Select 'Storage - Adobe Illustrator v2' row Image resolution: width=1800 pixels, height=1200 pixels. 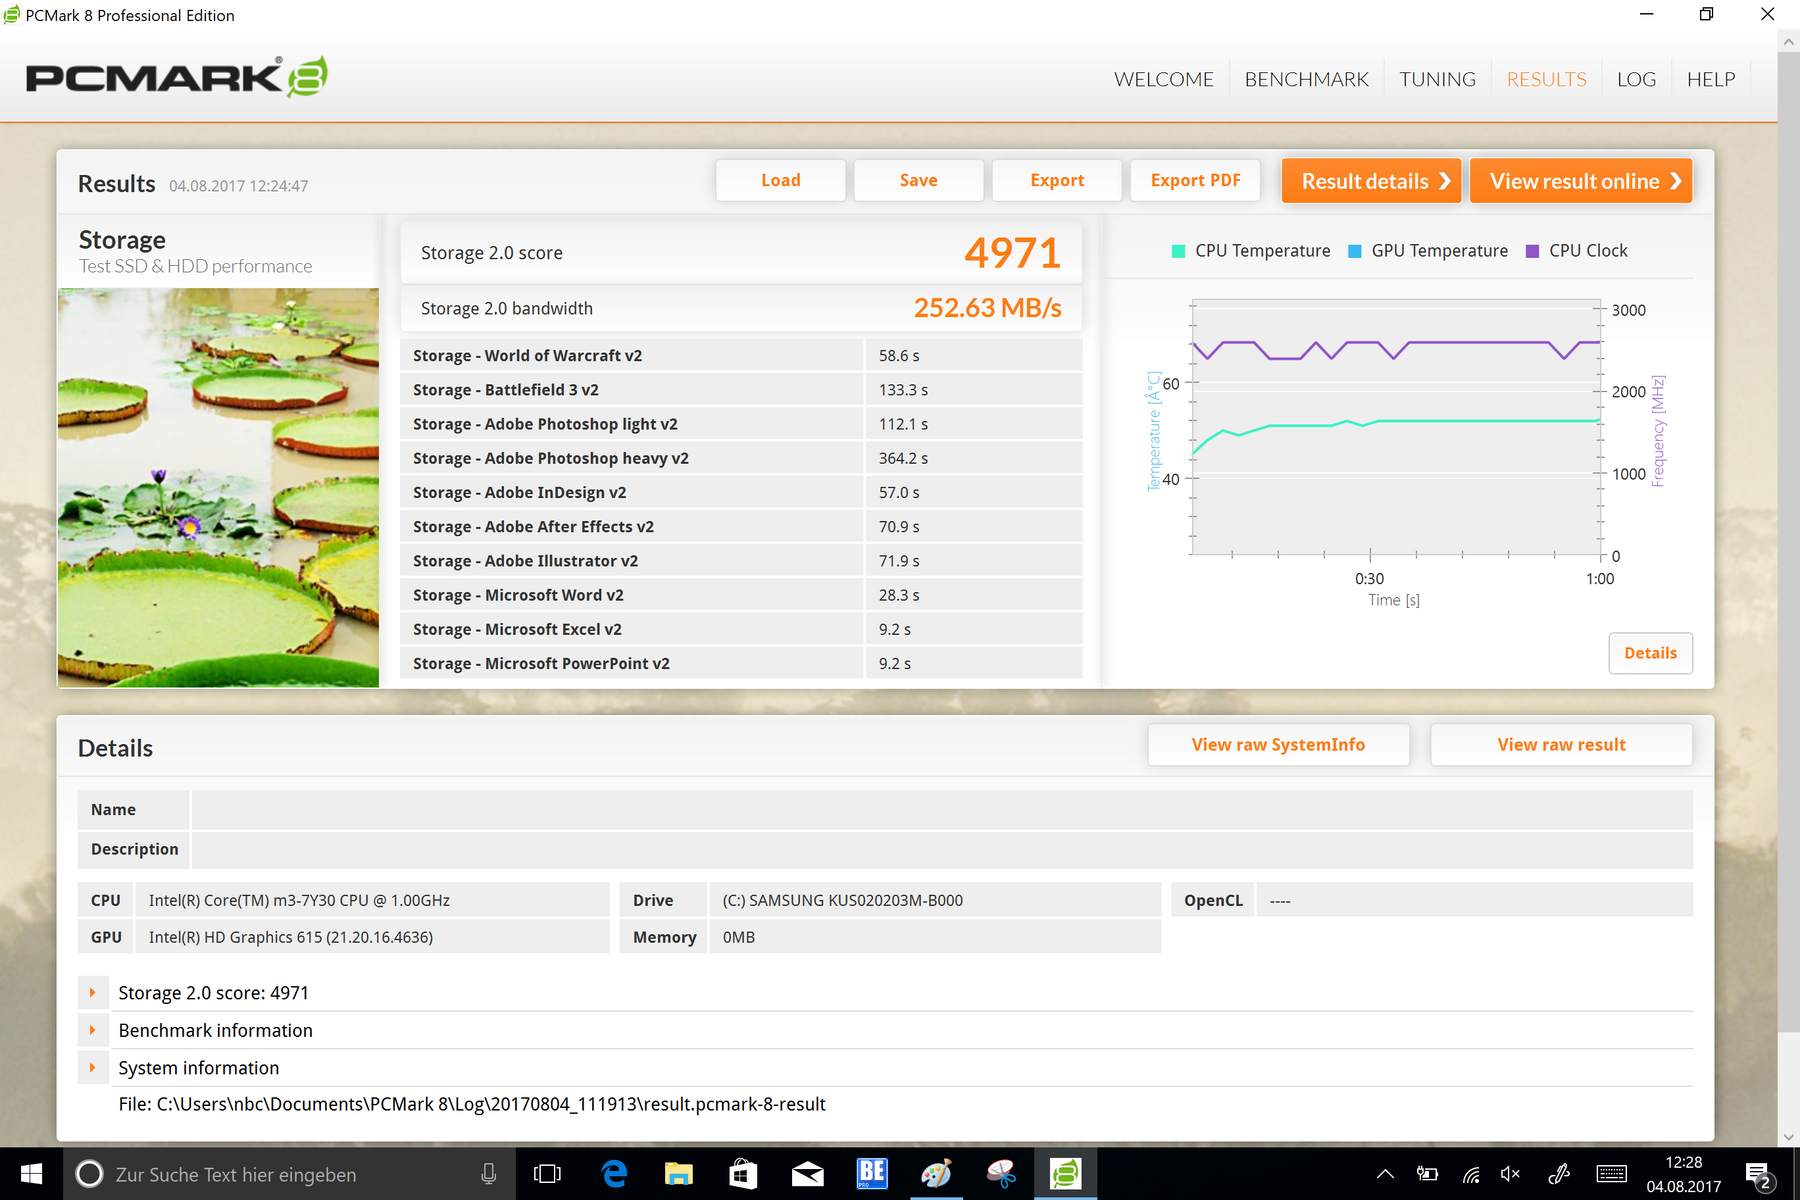[741, 561]
